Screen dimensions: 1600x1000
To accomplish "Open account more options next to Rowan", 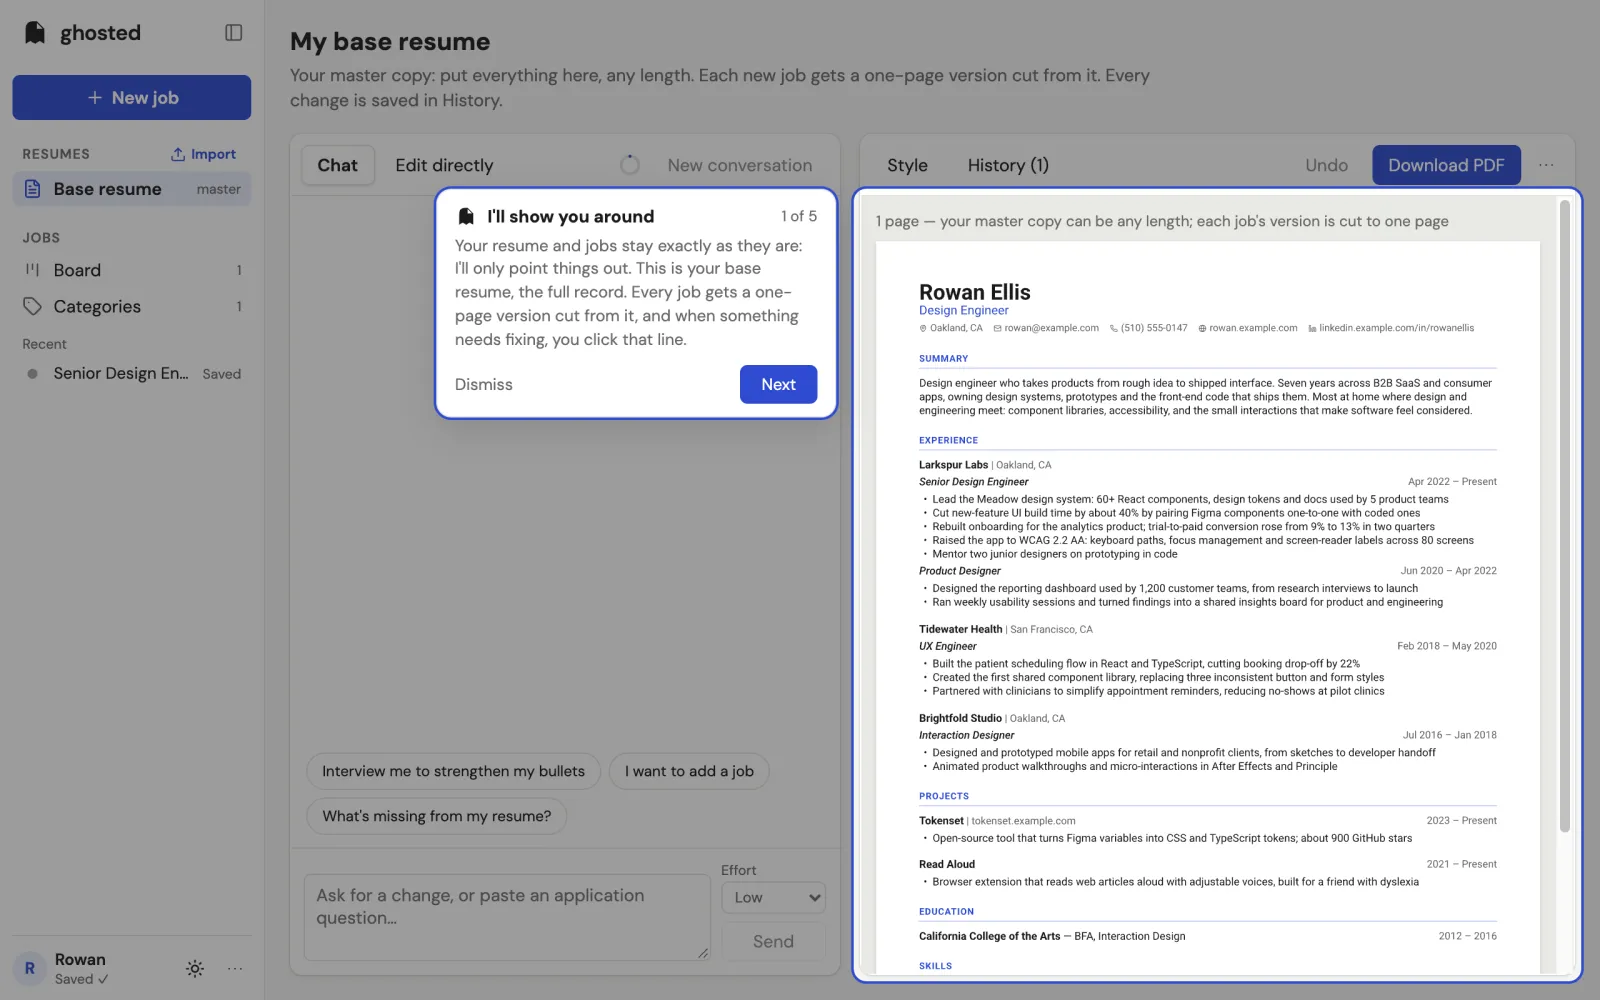I will coord(235,968).
